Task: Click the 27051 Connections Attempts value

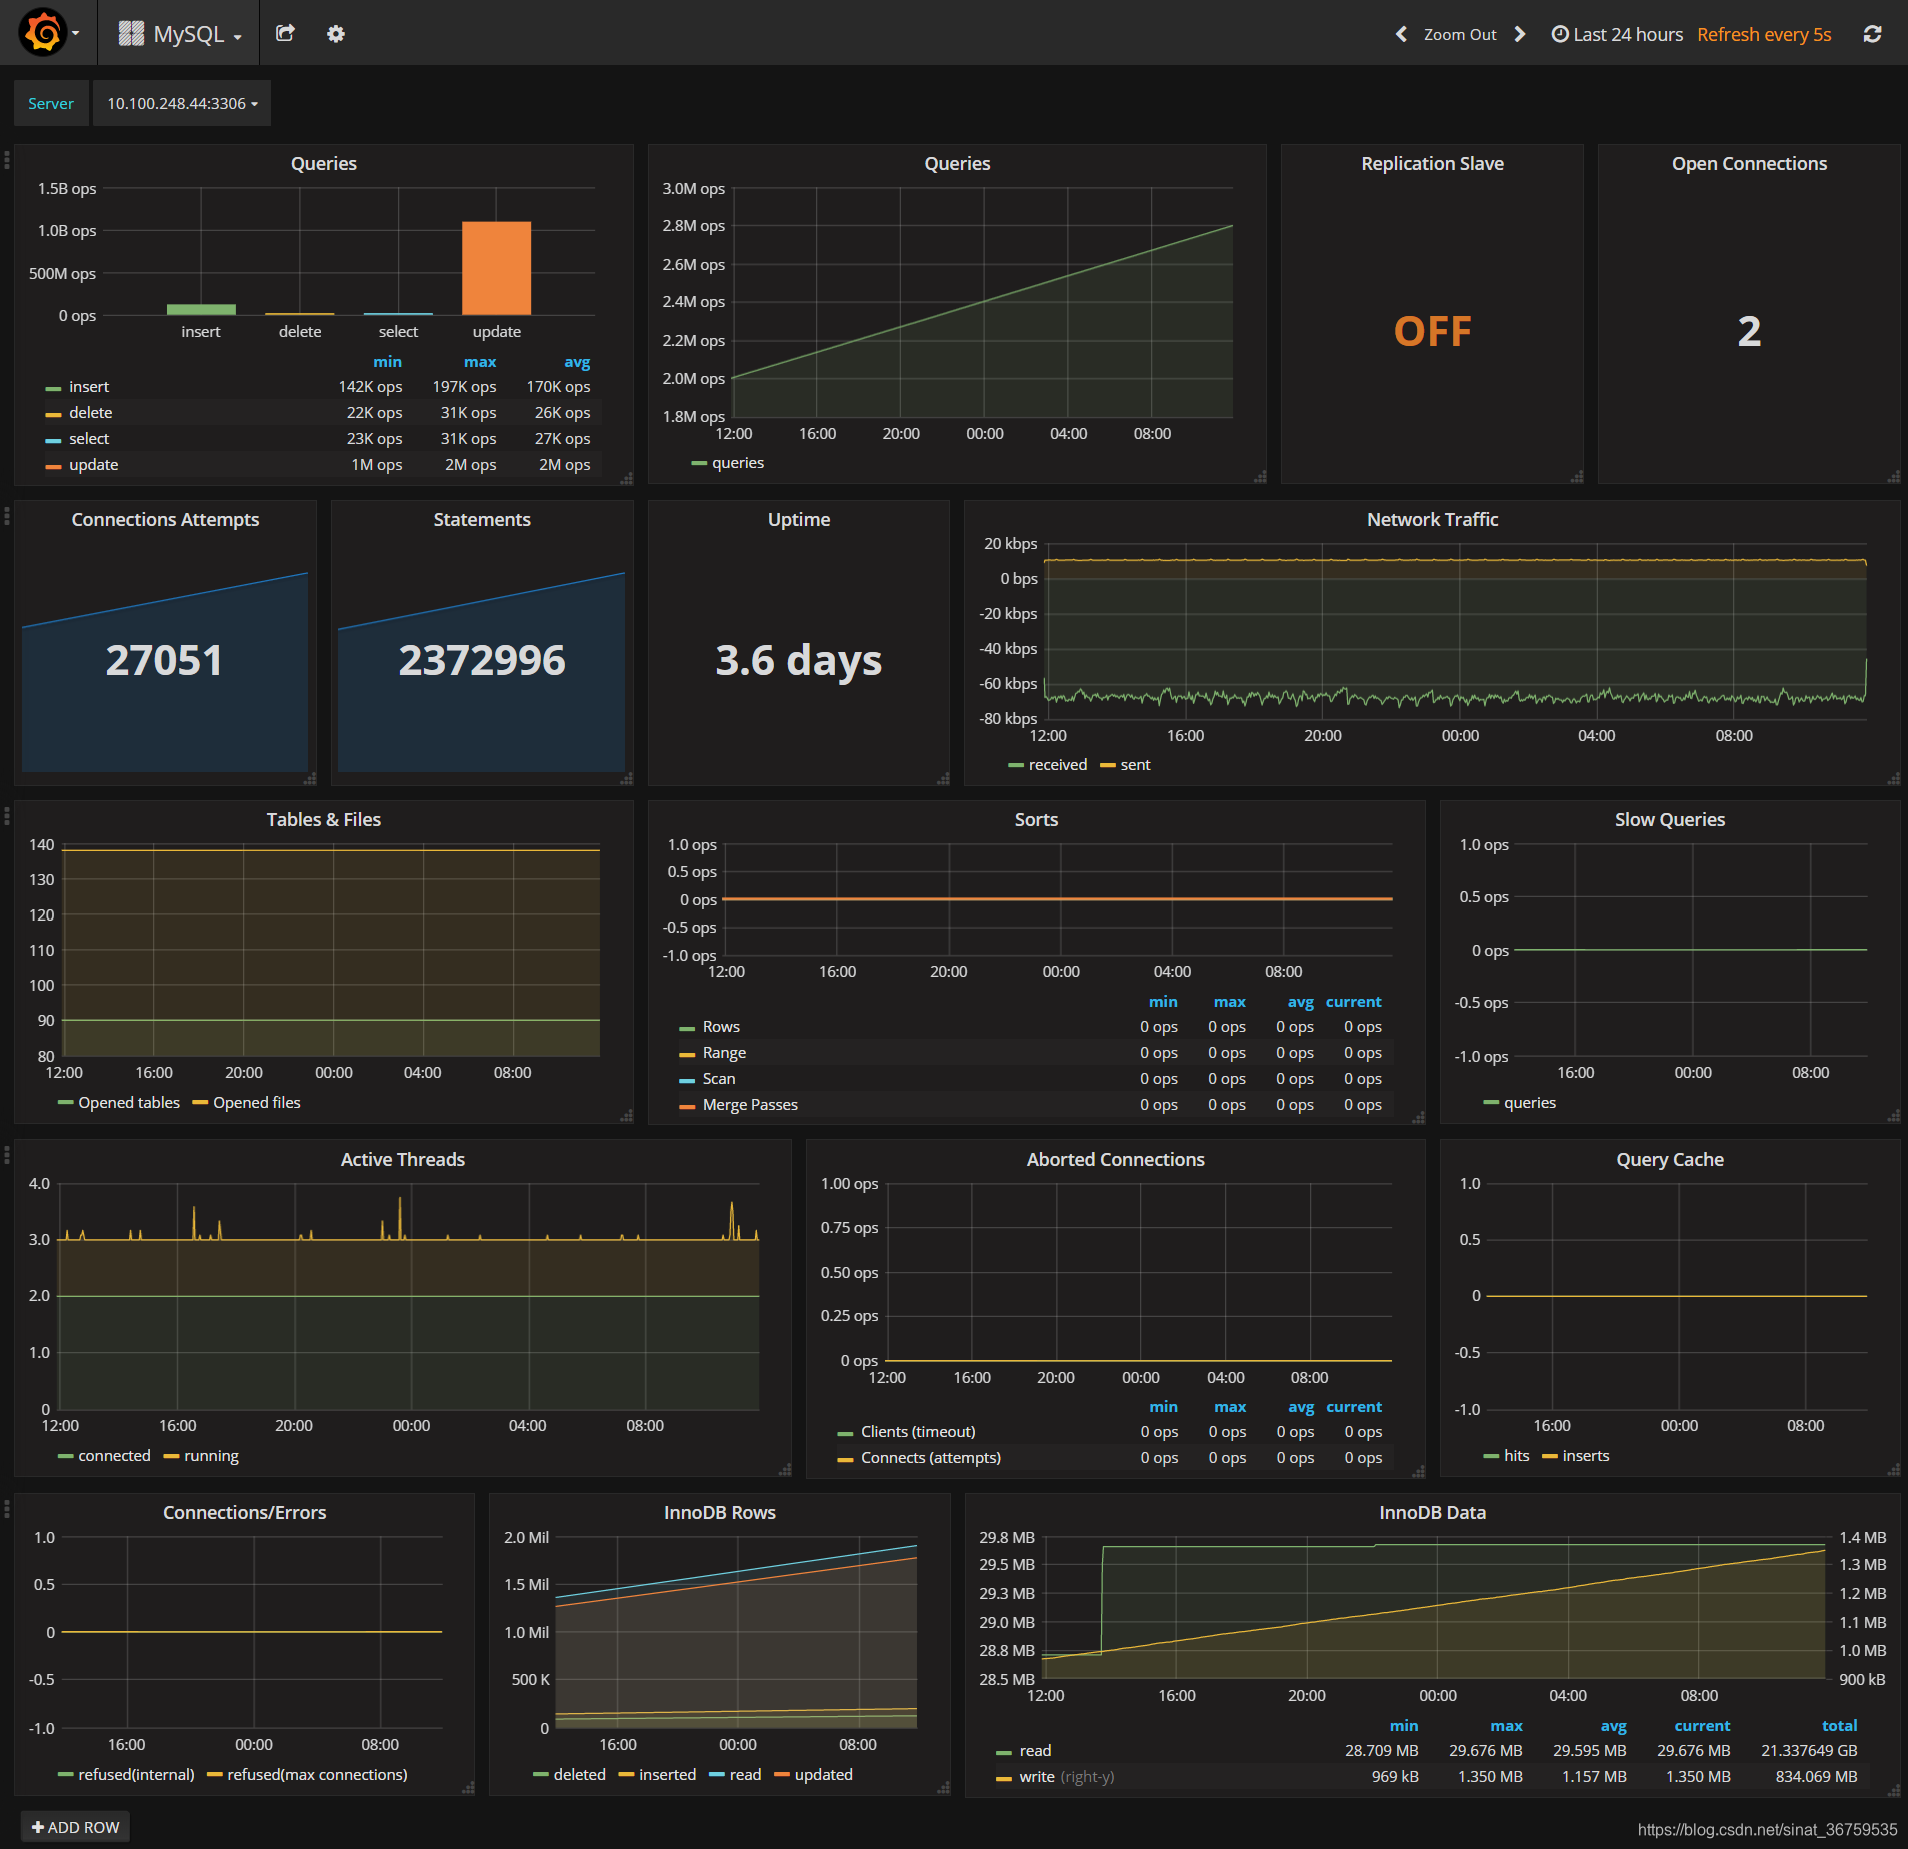Action: click(165, 660)
